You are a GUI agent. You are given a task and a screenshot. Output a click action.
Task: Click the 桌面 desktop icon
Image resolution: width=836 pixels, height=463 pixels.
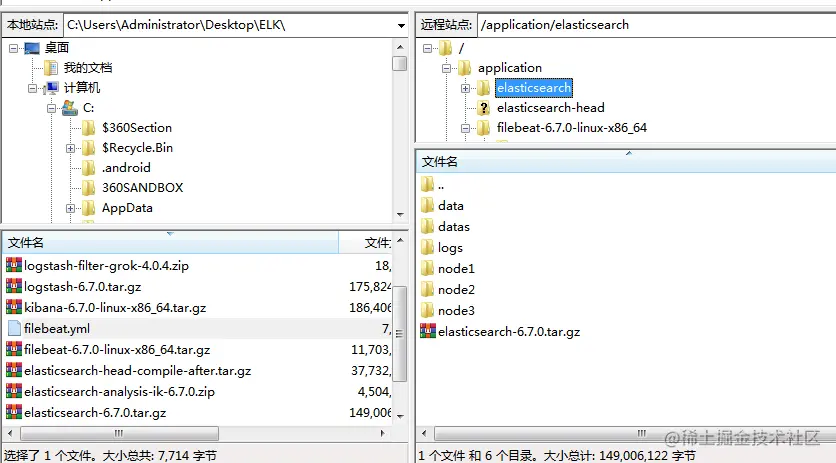(x=32, y=48)
